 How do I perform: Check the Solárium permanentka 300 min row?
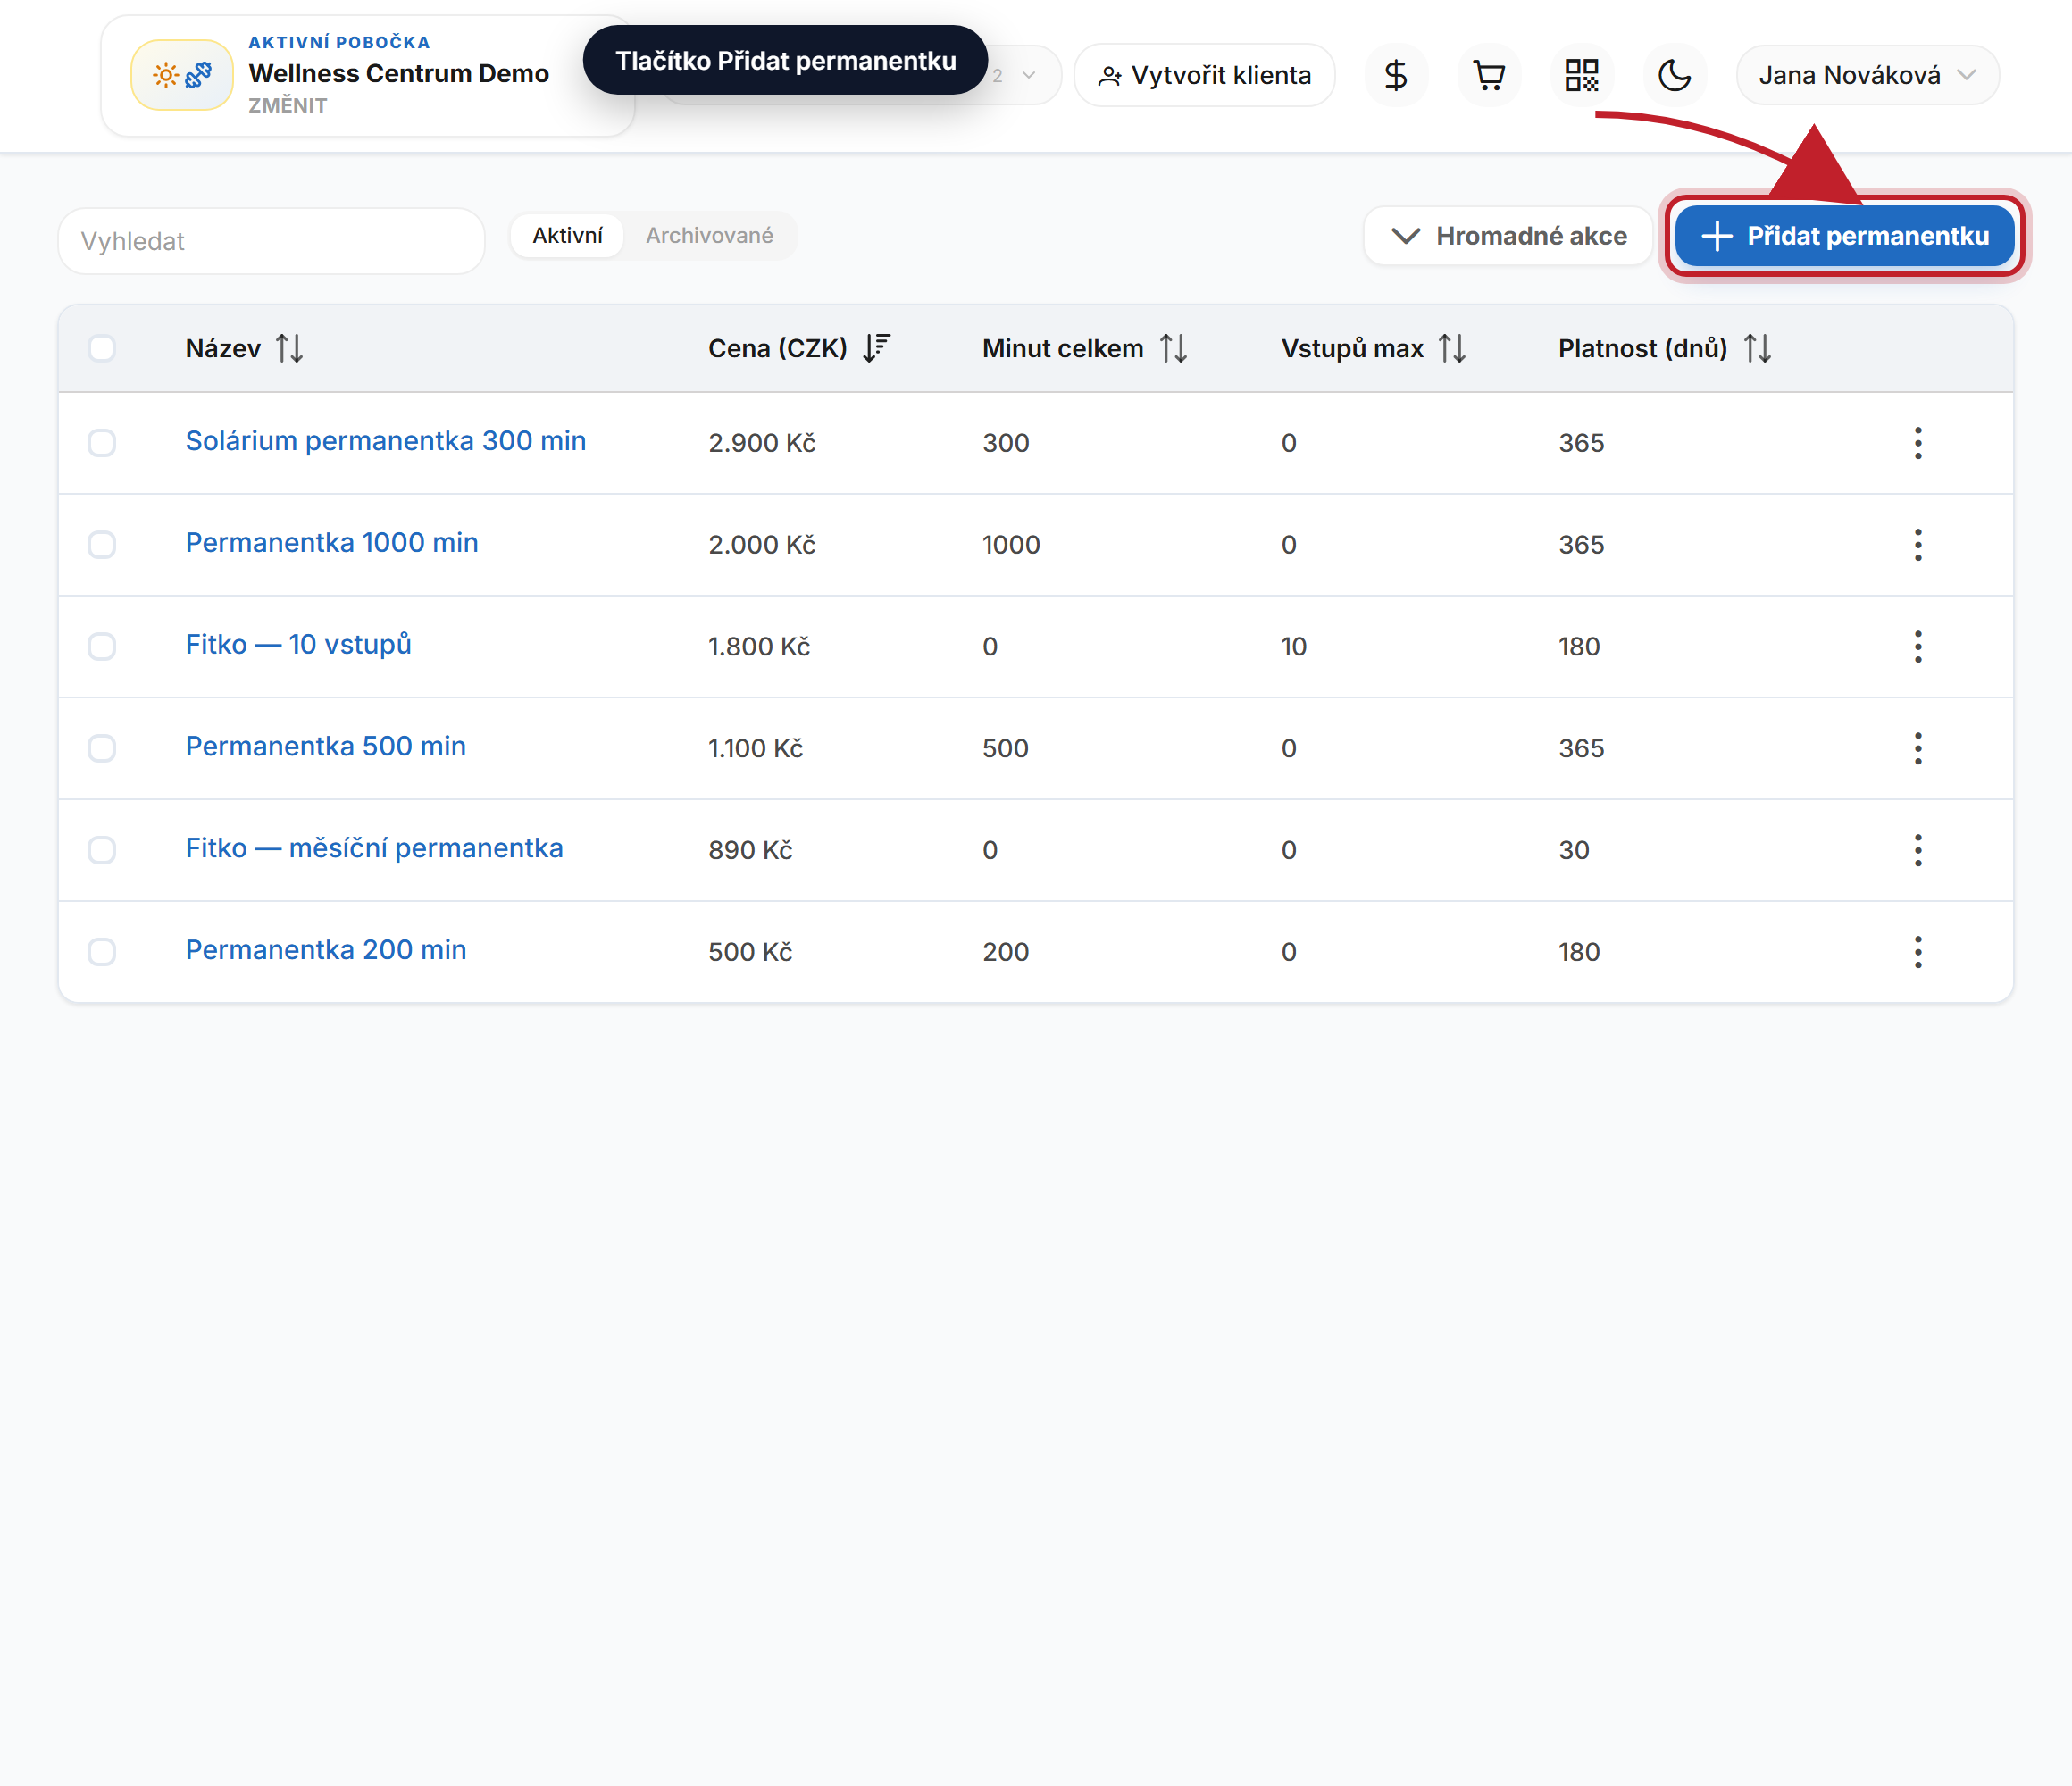102,443
